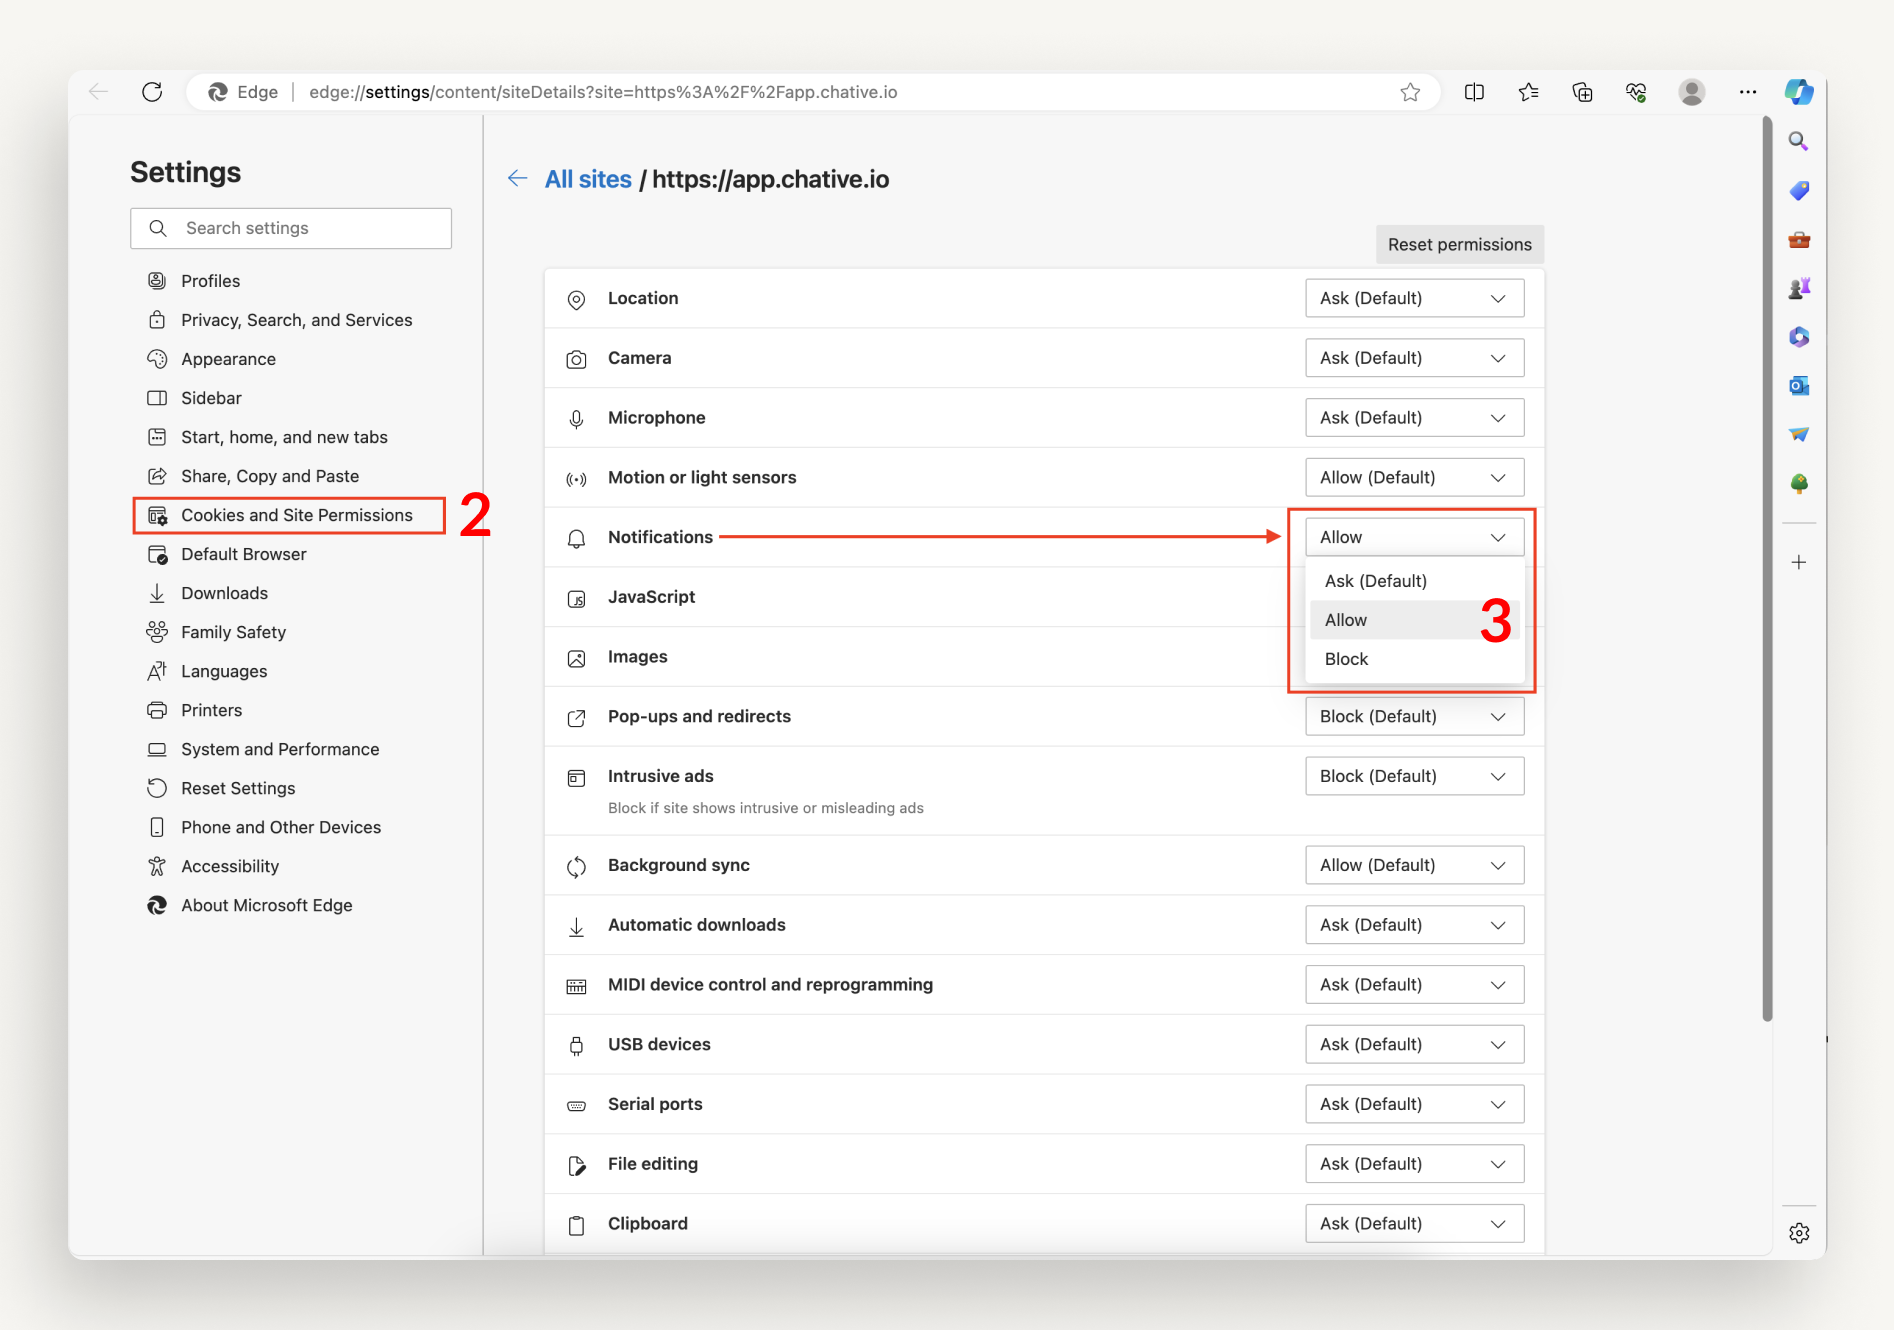Open the Pop-ups and redirects dropdown

(1413, 716)
